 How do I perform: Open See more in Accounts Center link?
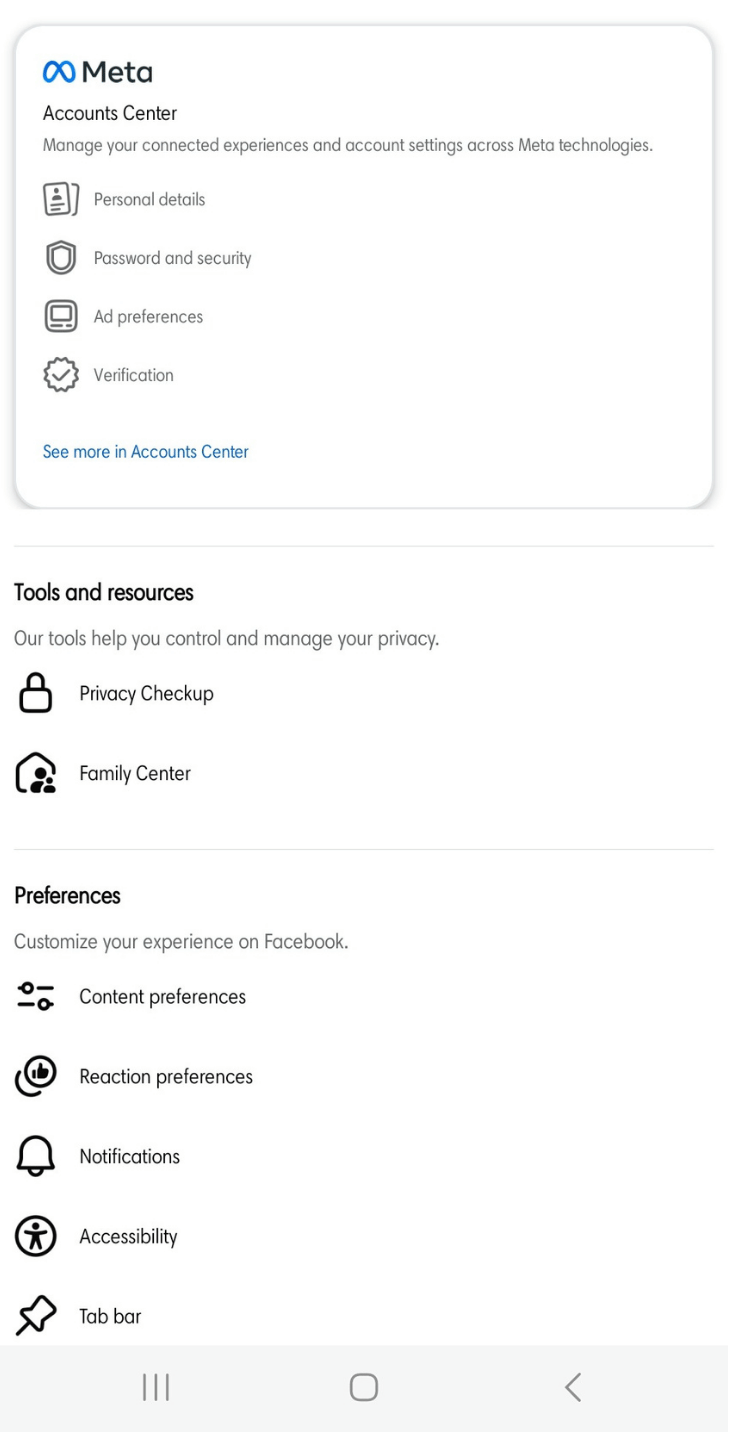pos(145,452)
